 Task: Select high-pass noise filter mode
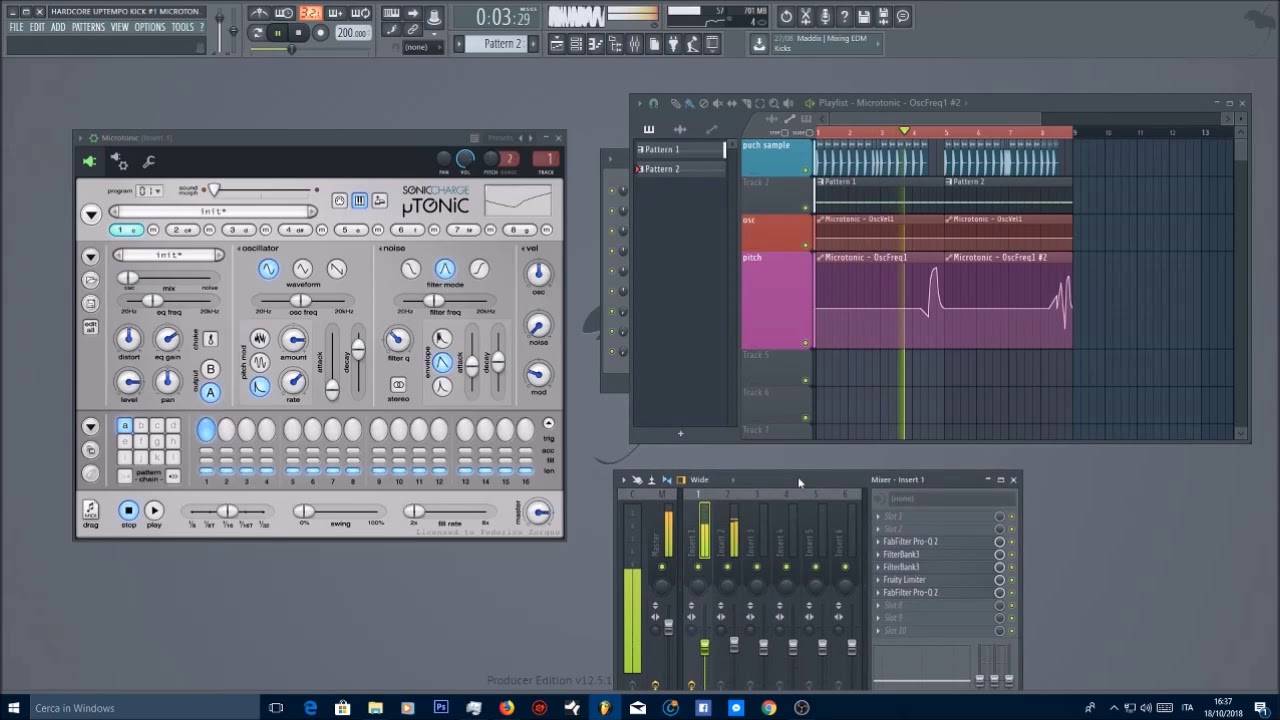479,269
